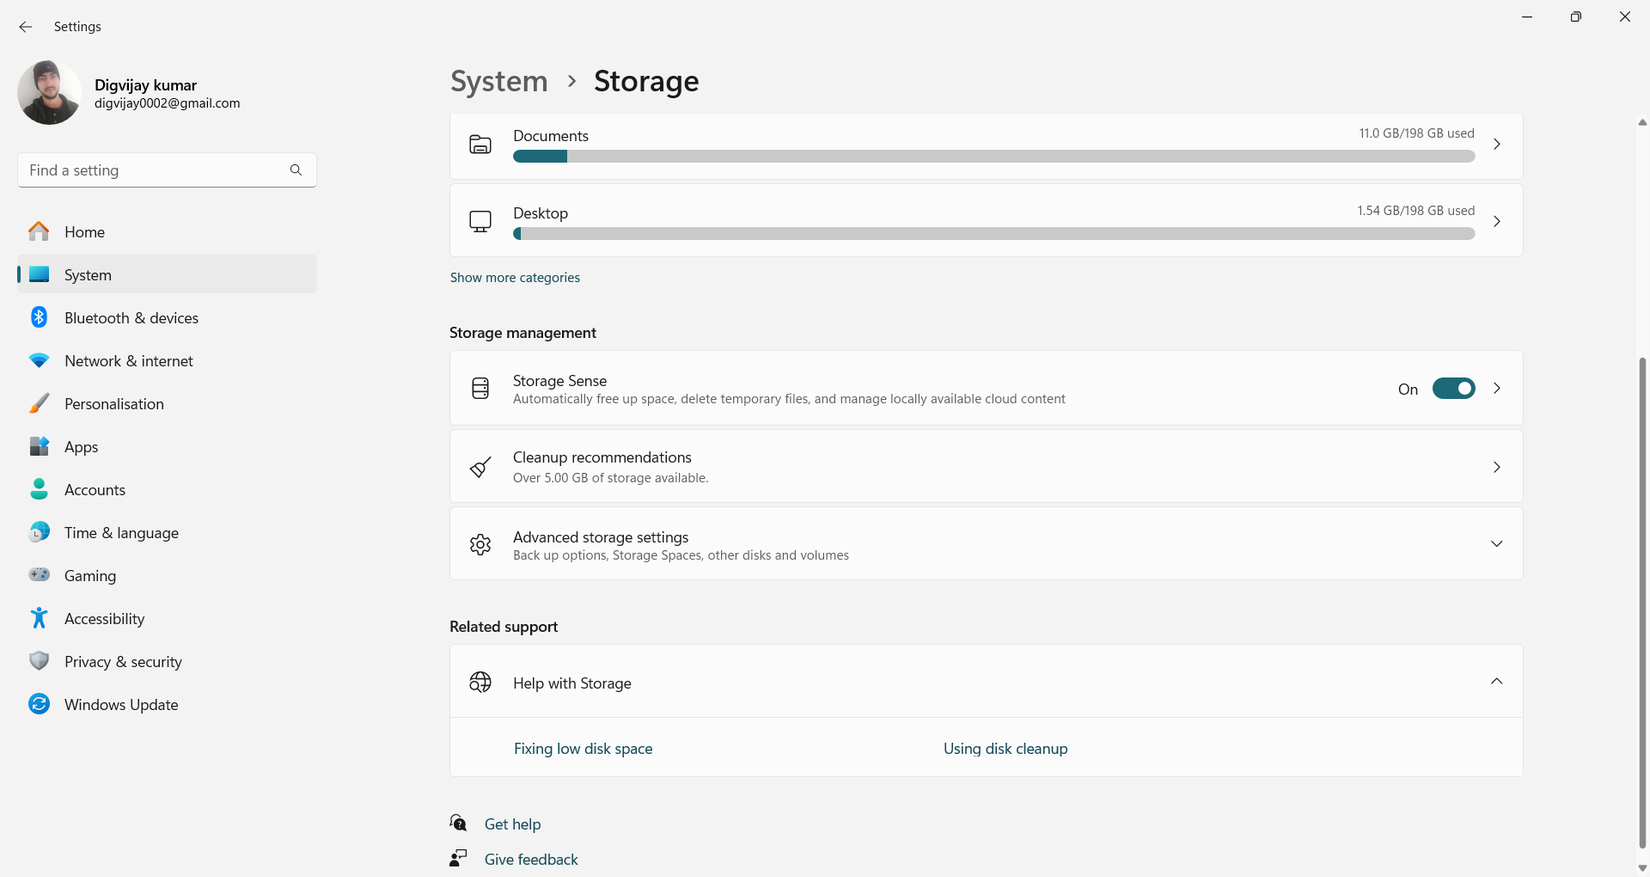The height and width of the screenshot is (877, 1650).
Task: Click the Accessibility figure icon
Action: coord(39,618)
